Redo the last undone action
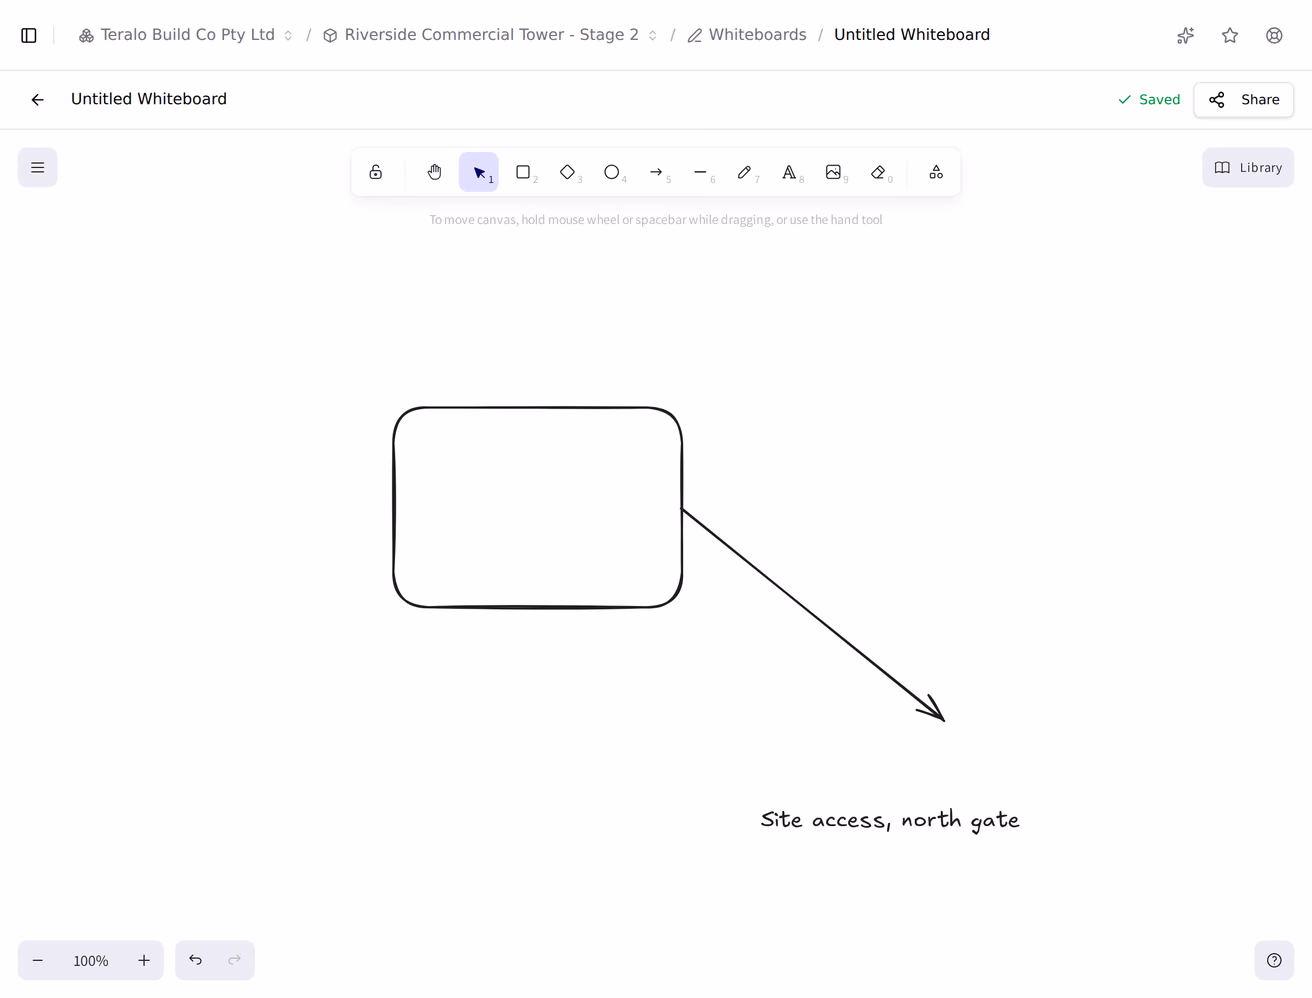The width and height of the screenshot is (1312, 998). tap(235, 961)
